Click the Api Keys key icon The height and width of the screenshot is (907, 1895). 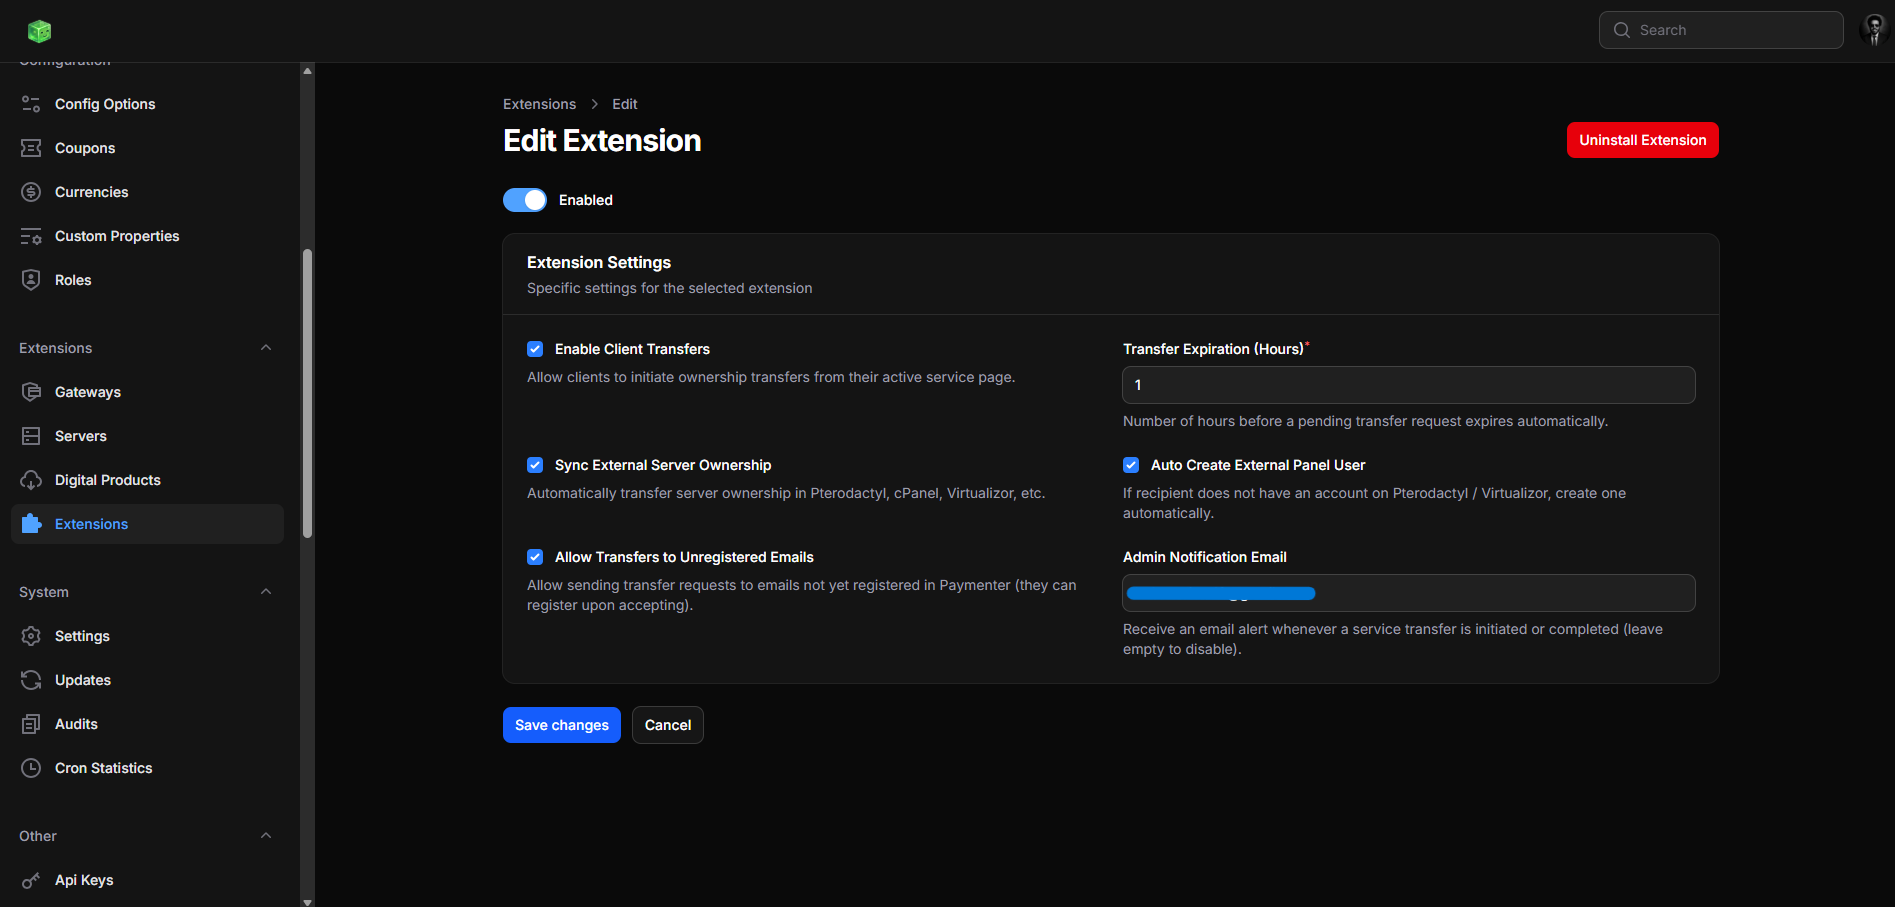(x=31, y=880)
